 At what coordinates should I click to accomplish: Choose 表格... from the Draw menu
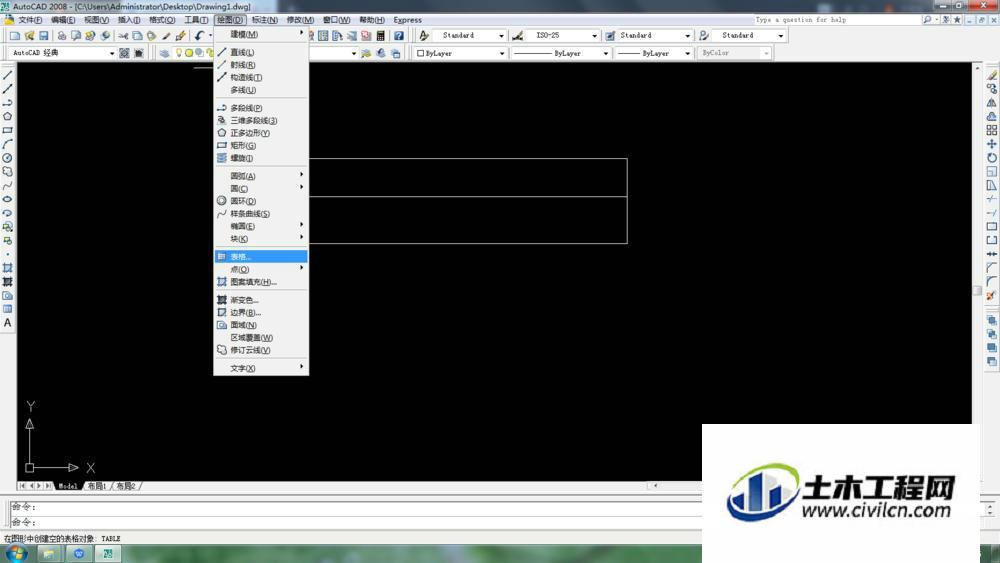point(261,256)
